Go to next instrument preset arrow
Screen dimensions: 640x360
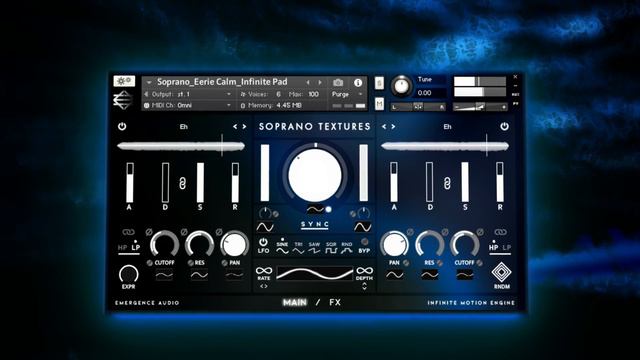coord(320,82)
